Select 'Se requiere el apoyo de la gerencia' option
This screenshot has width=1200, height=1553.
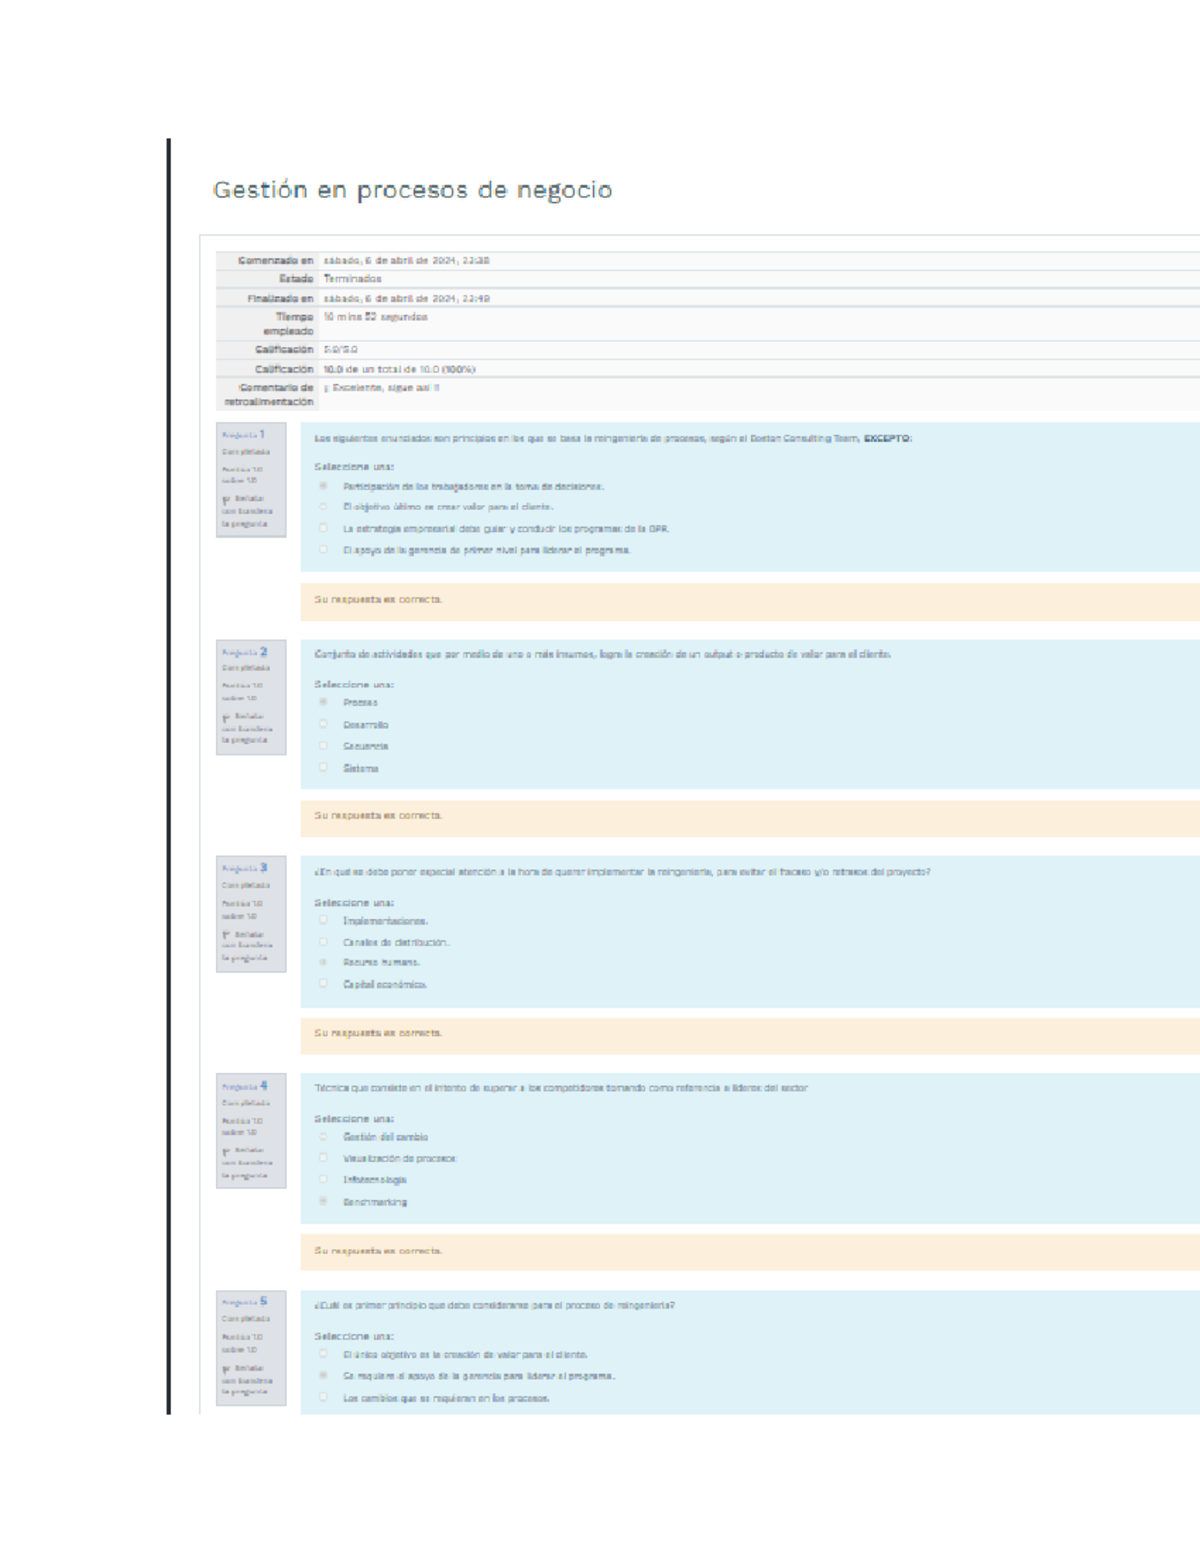323,1375
